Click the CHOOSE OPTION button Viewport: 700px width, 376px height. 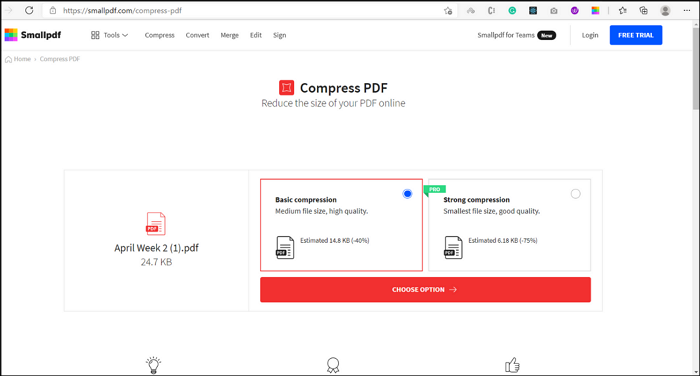(x=425, y=289)
